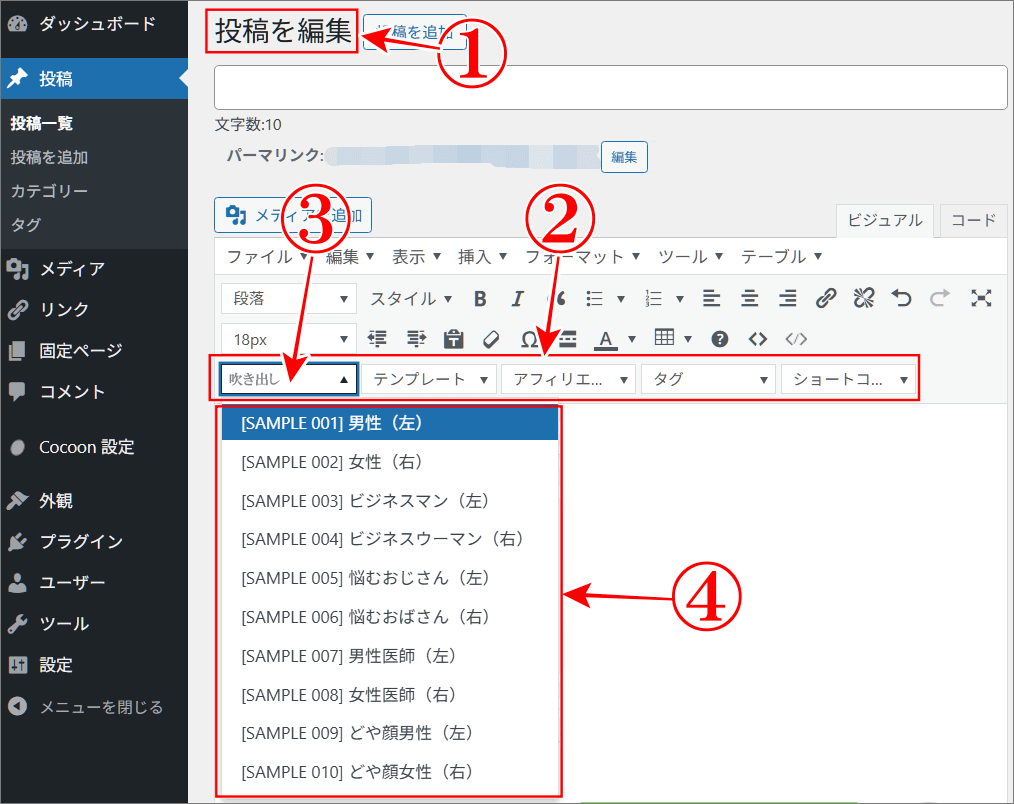Toggle fullscreen editing mode
The height and width of the screenshot is (804, 1014).
[982, 298]
